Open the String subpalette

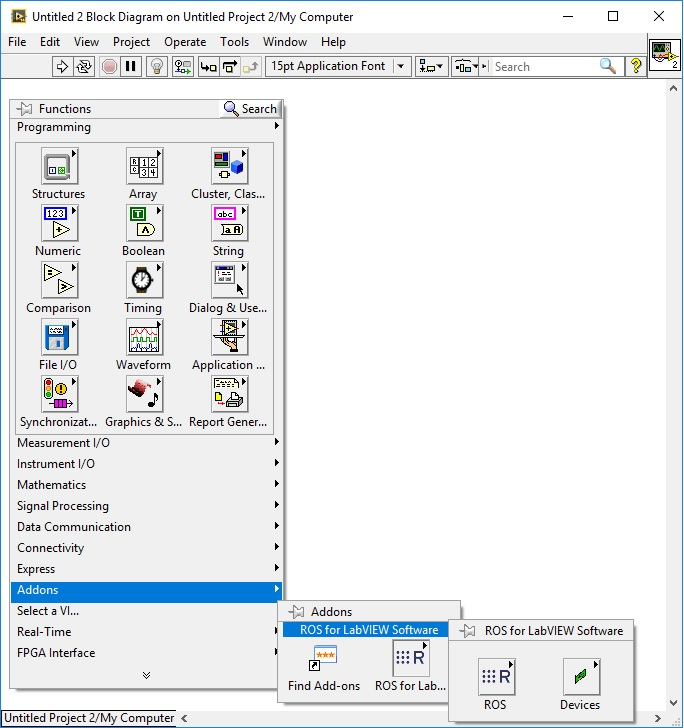point(229,223)
